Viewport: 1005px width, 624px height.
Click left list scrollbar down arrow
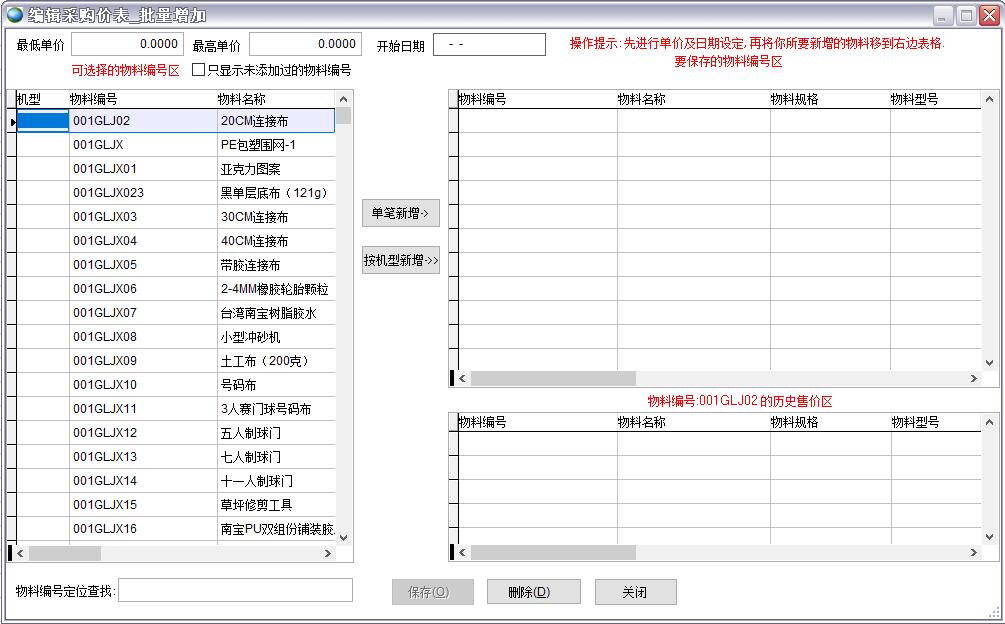coord(343,538)
